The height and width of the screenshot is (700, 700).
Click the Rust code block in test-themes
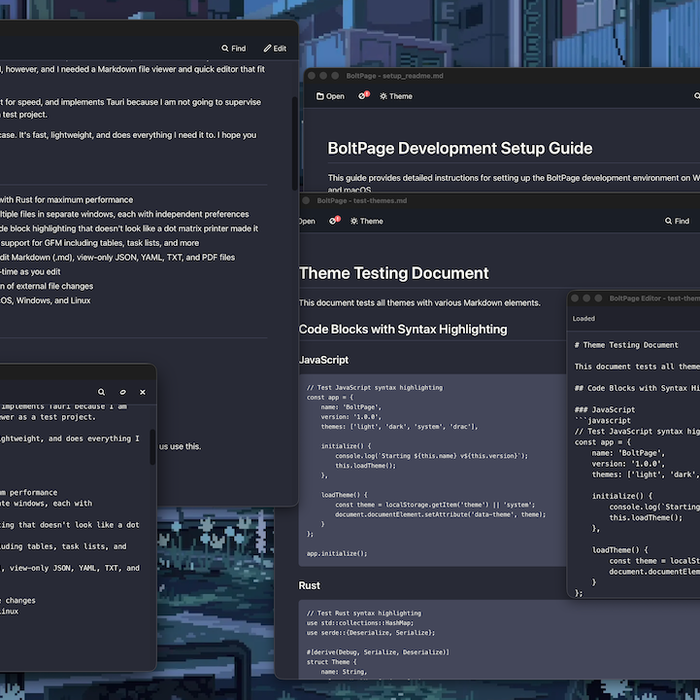pyautogui.click(x=430, y=640)
